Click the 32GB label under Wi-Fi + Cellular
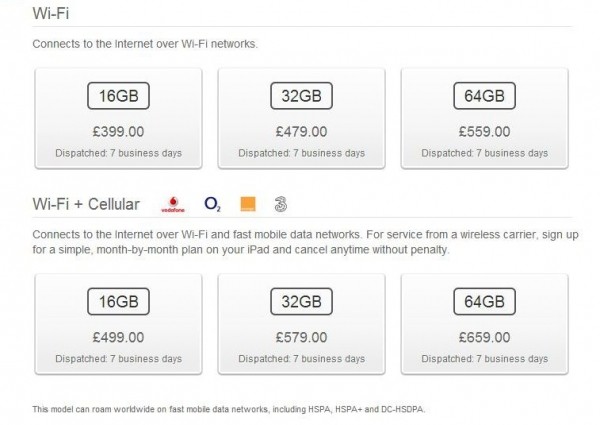Screen dimensions: 600x425 point(302,301)
